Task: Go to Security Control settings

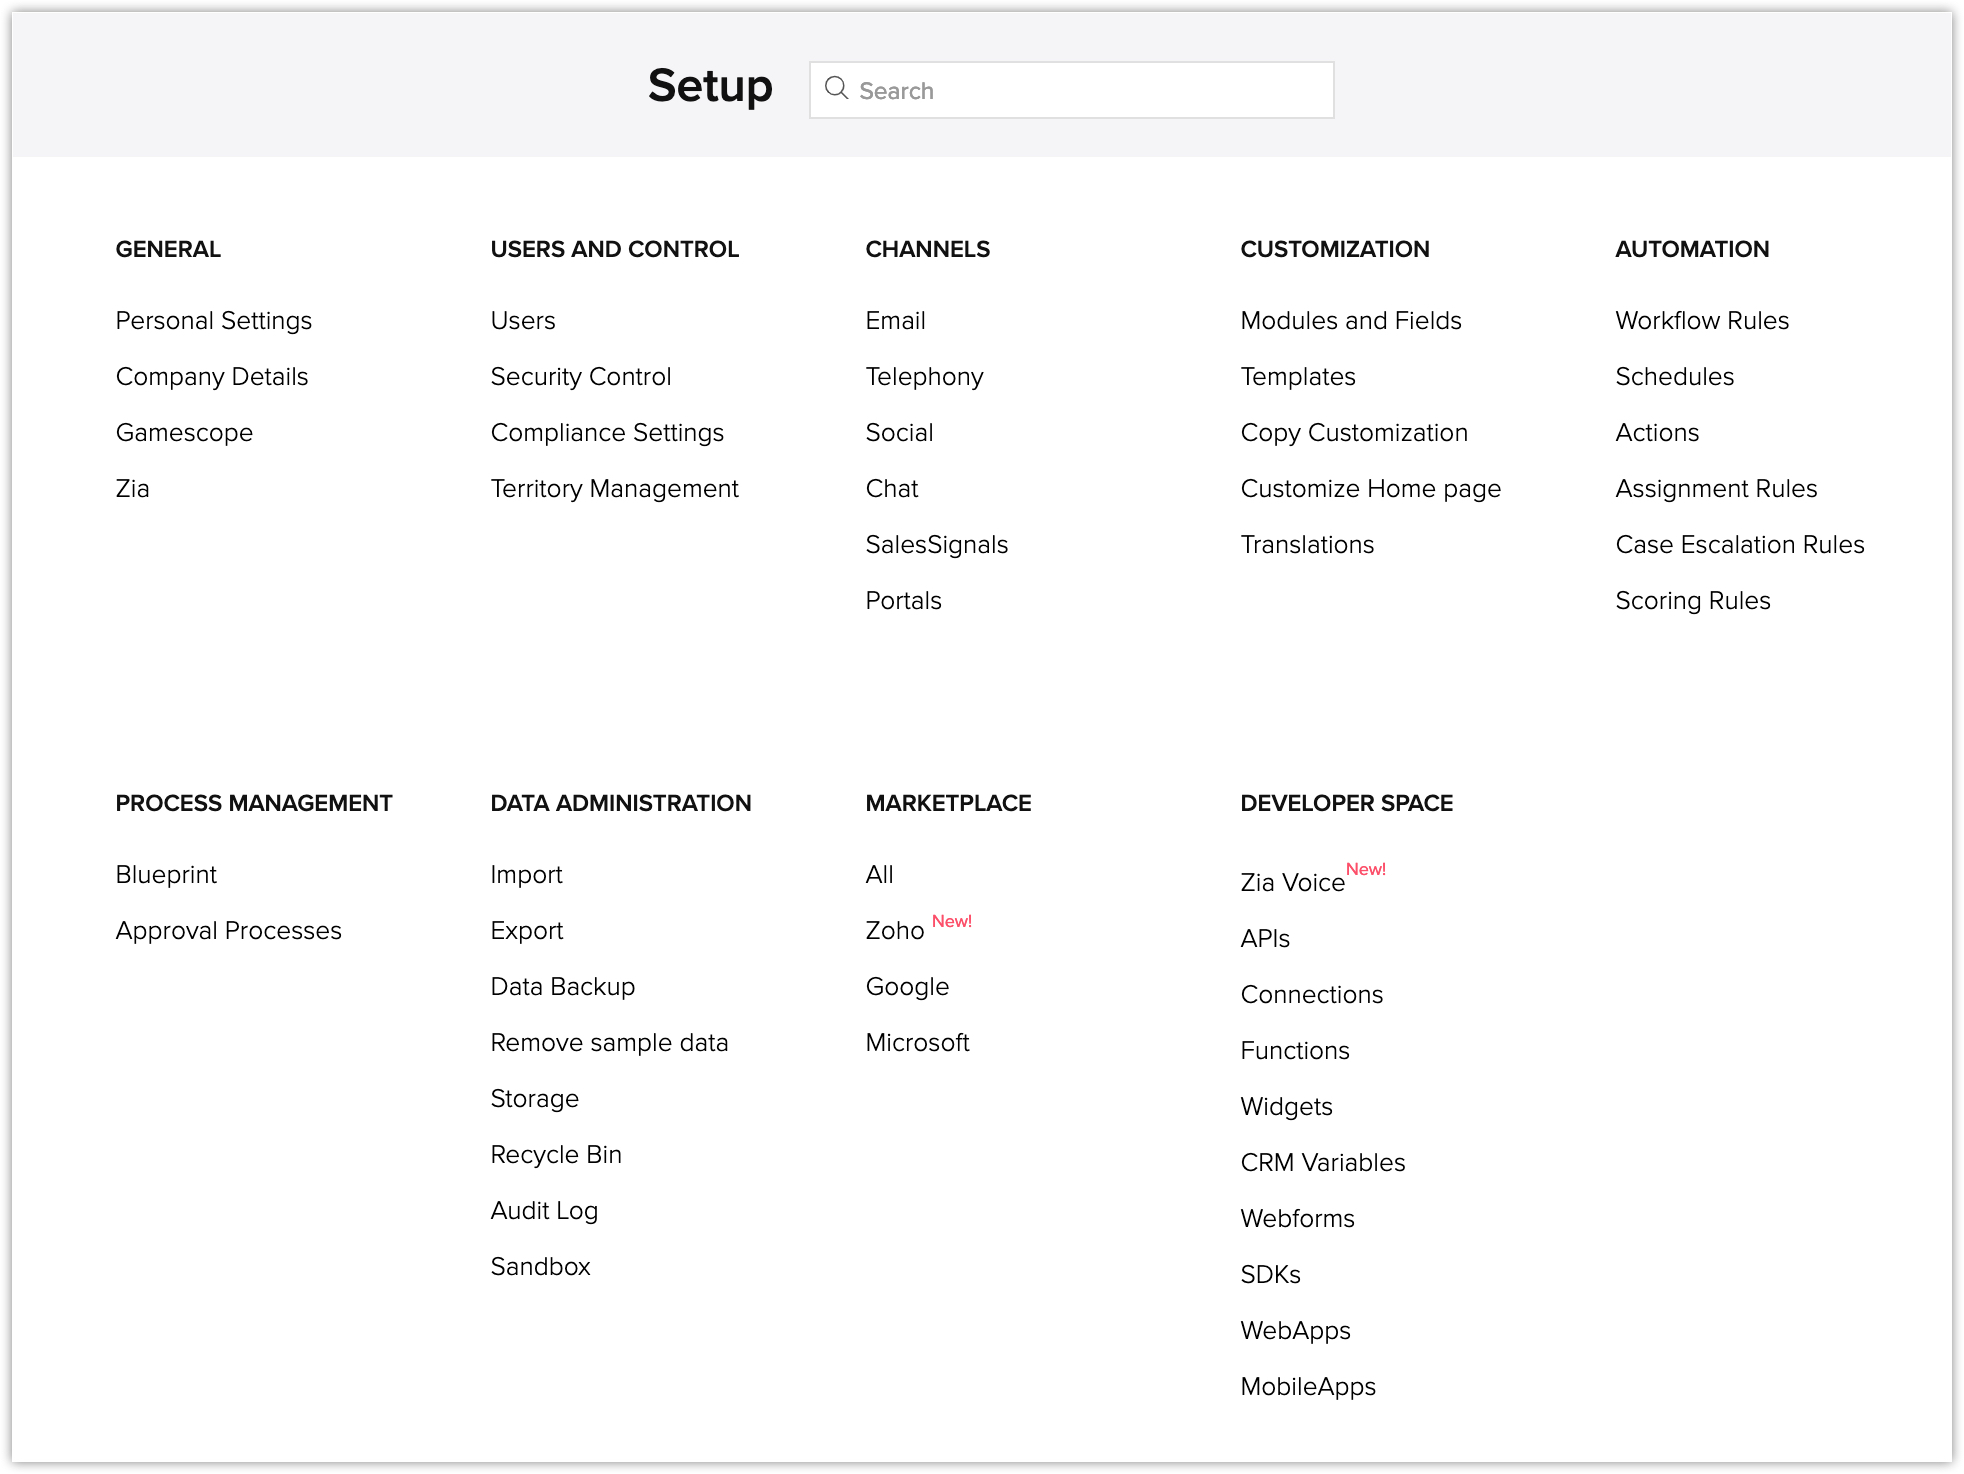Action: click(x=581, y=377)
